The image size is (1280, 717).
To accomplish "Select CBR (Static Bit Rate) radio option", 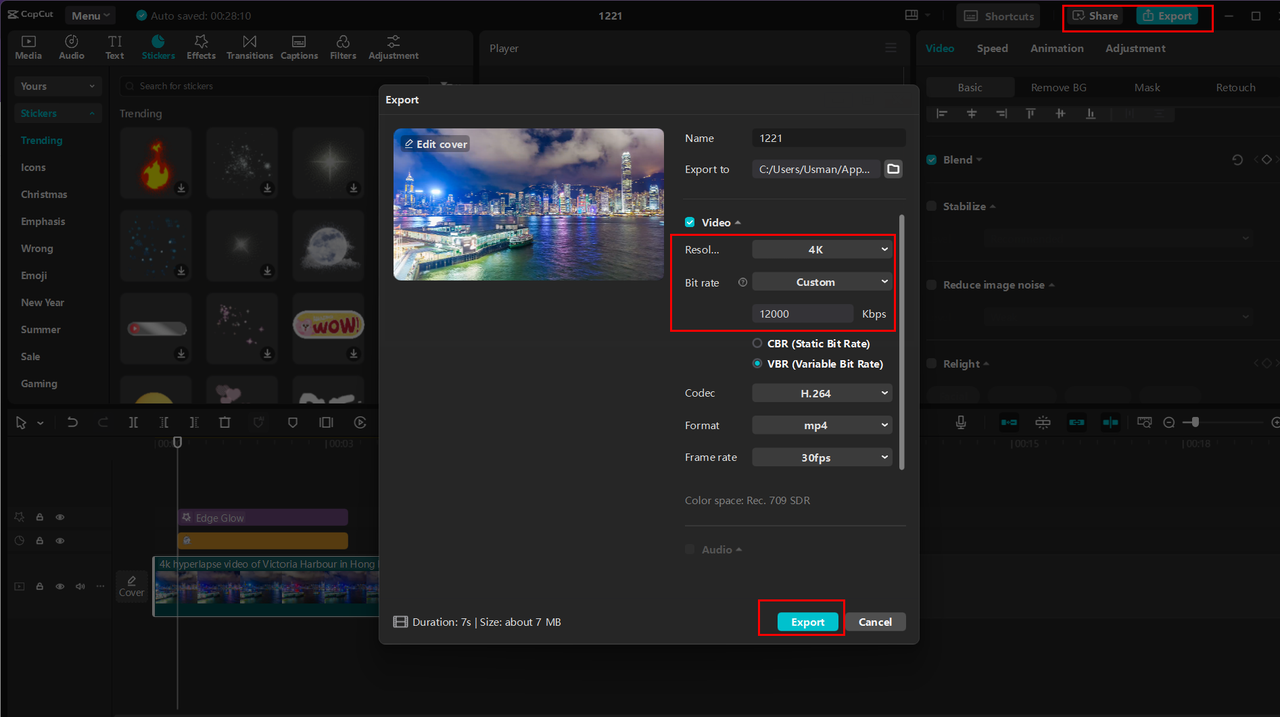I will click(x=757, y=343).
